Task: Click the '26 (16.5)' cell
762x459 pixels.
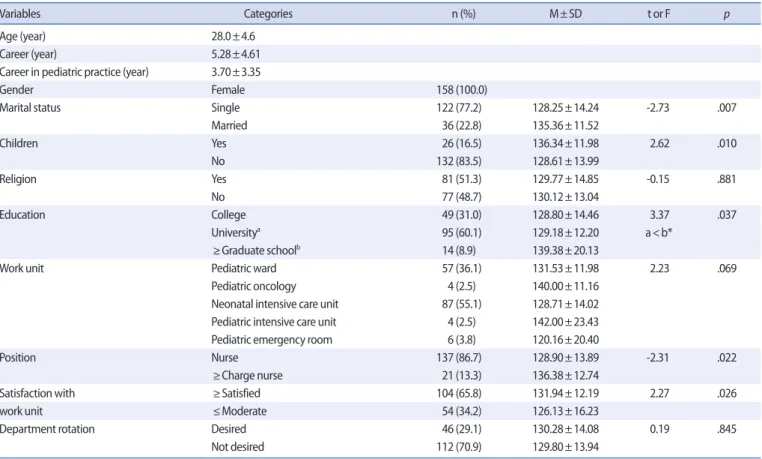Action: tap(462, 143)
